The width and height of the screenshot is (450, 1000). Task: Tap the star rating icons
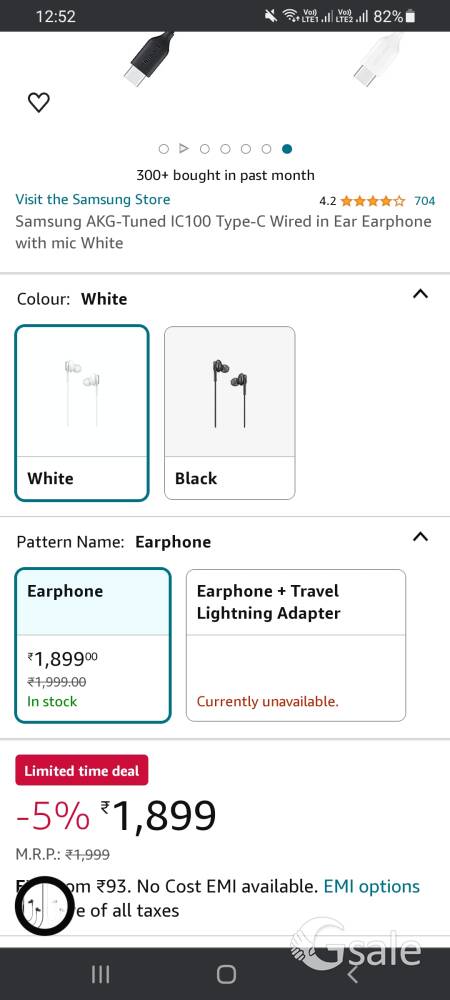[373, 201]
